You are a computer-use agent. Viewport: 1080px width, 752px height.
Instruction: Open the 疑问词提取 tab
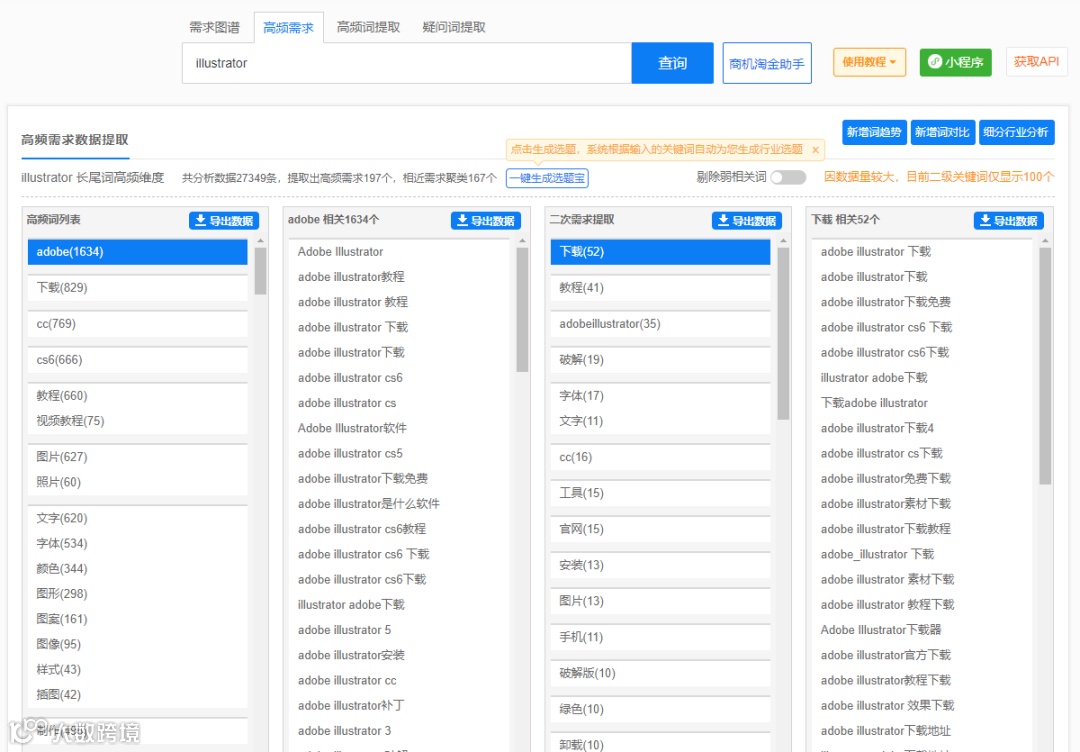pos(453,28)
